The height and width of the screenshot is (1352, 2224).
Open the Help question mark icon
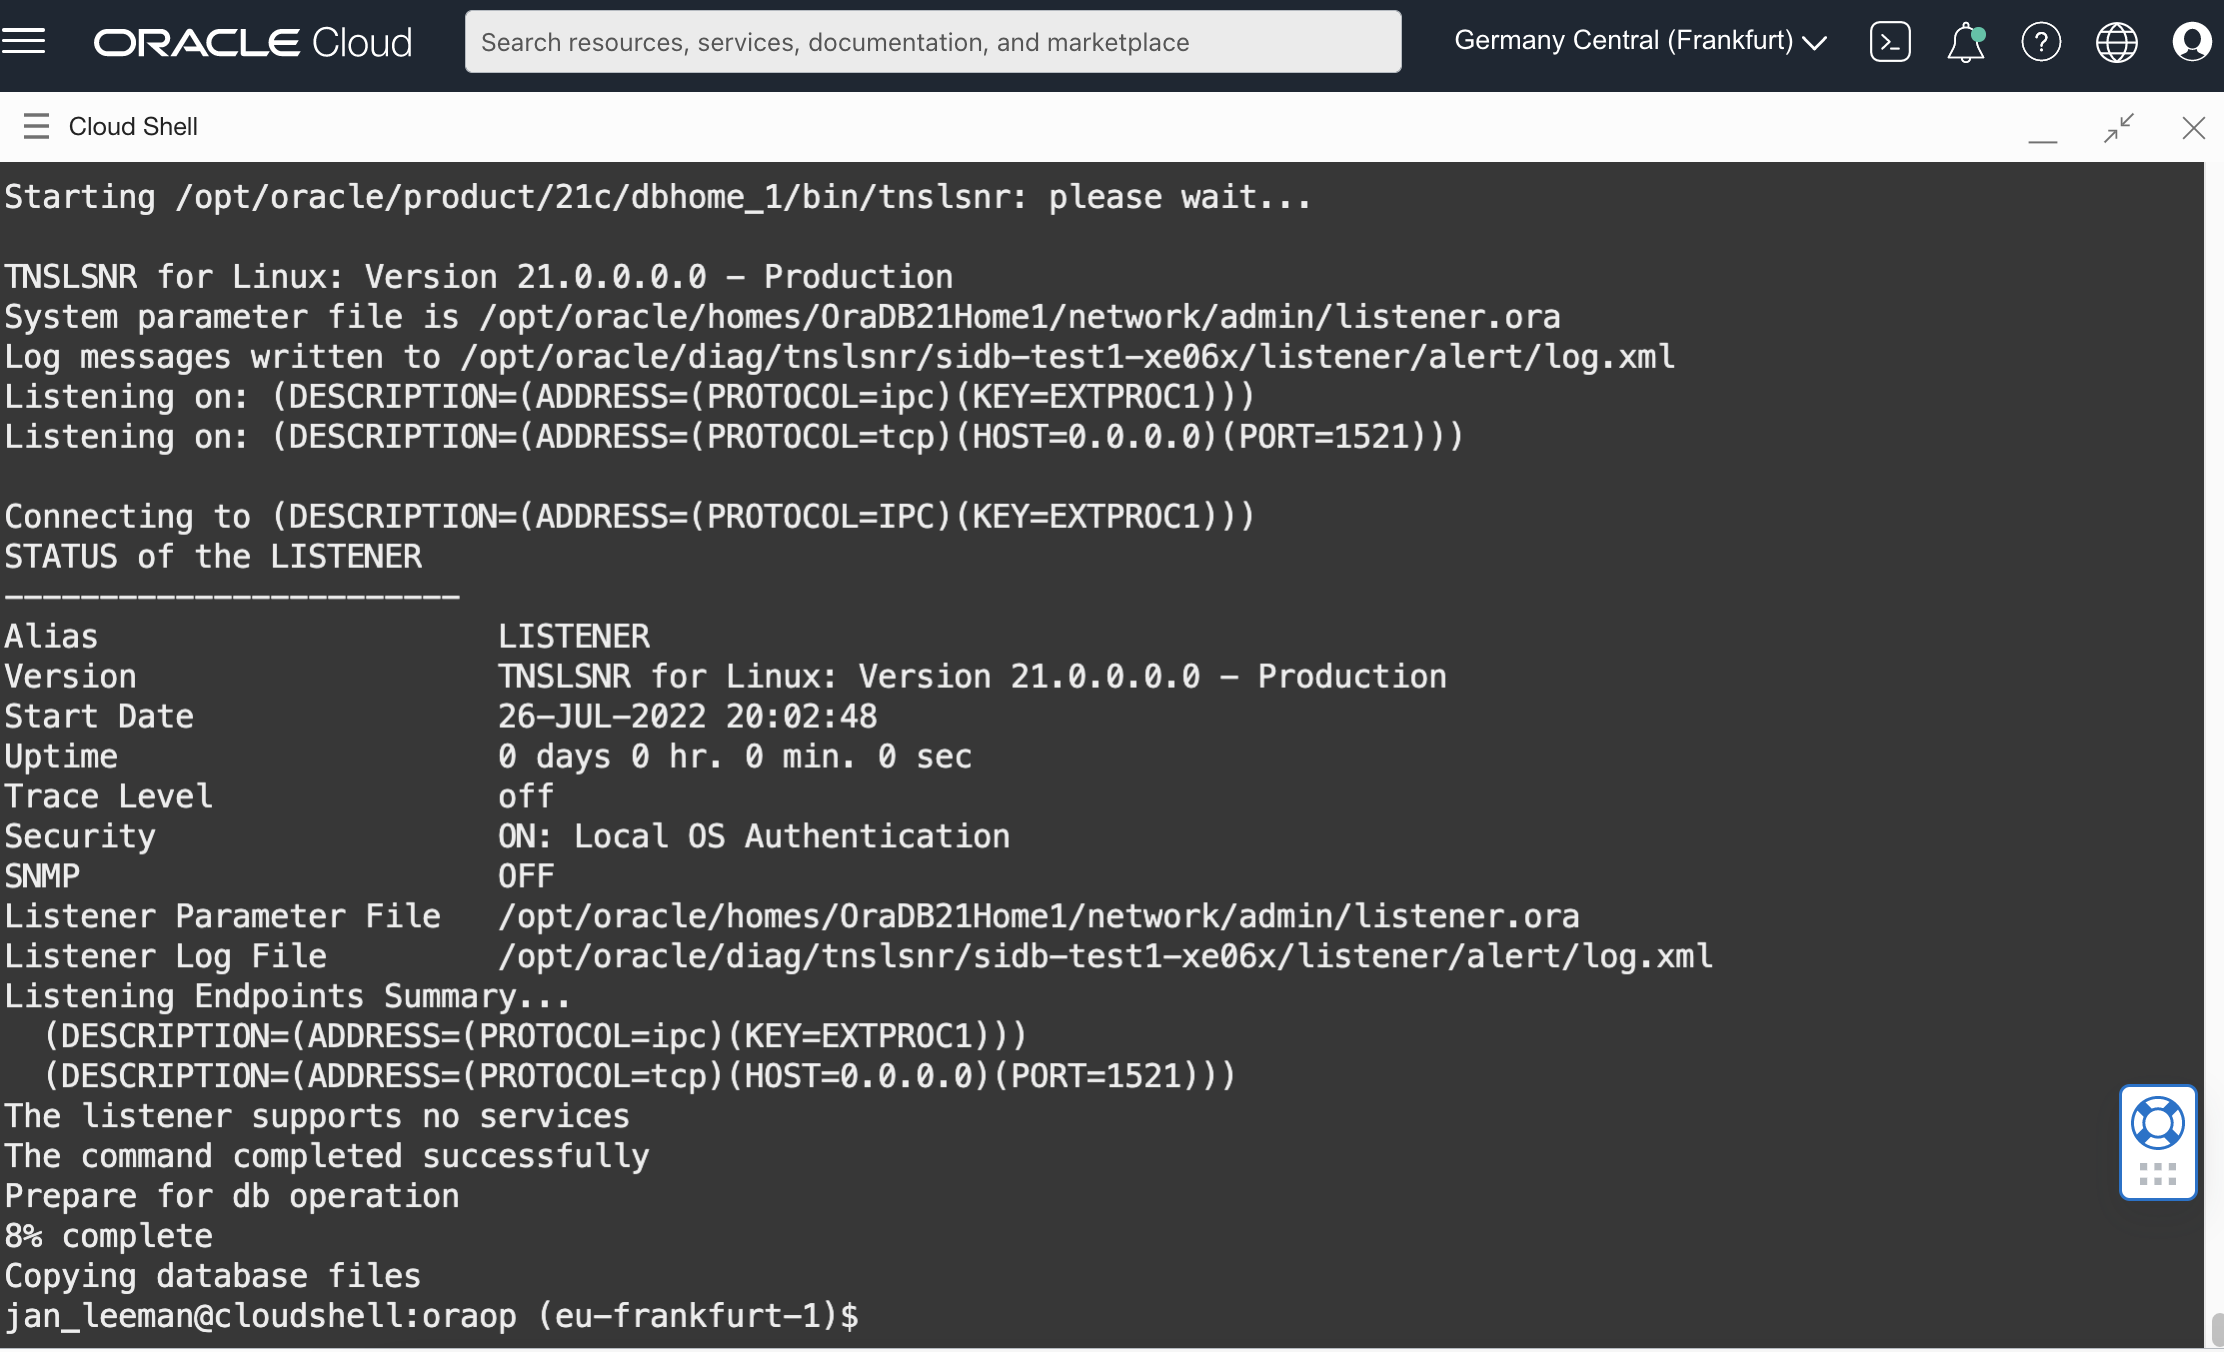[x=2041, y=41]
